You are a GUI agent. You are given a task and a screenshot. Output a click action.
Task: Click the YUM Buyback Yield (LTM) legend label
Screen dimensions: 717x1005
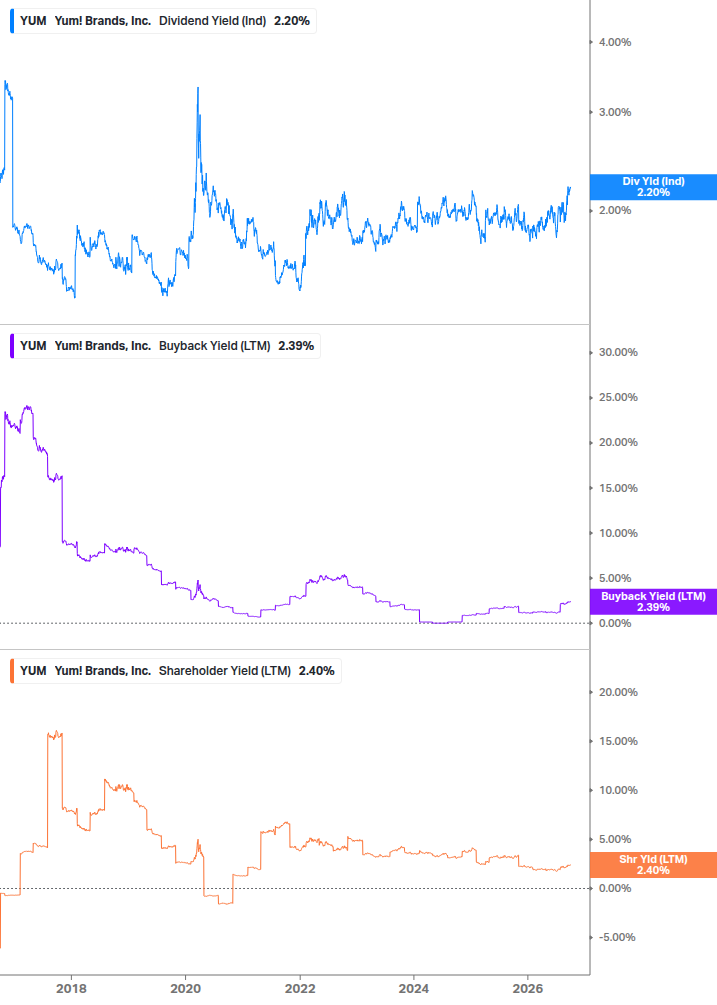pyautogui.click(x=165, y=346)
